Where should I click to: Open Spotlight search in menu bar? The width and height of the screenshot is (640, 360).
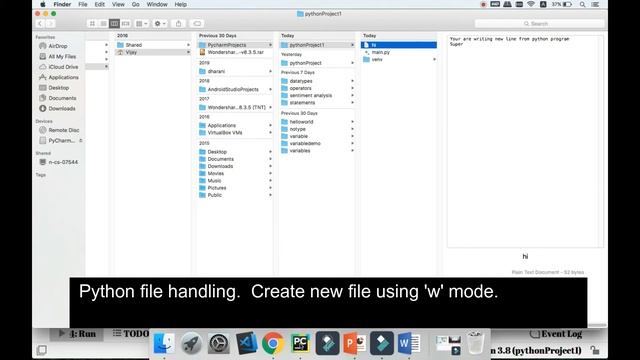click(582, 4)
